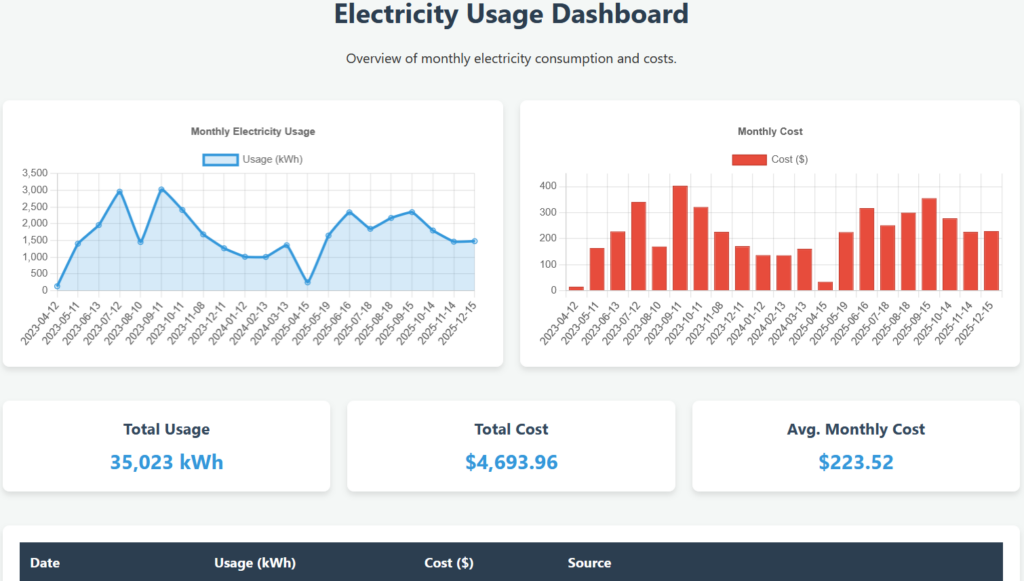Click the 2025-04-15 low point on usage line
The image size is (1024, 581).
[x=307, y=283]
